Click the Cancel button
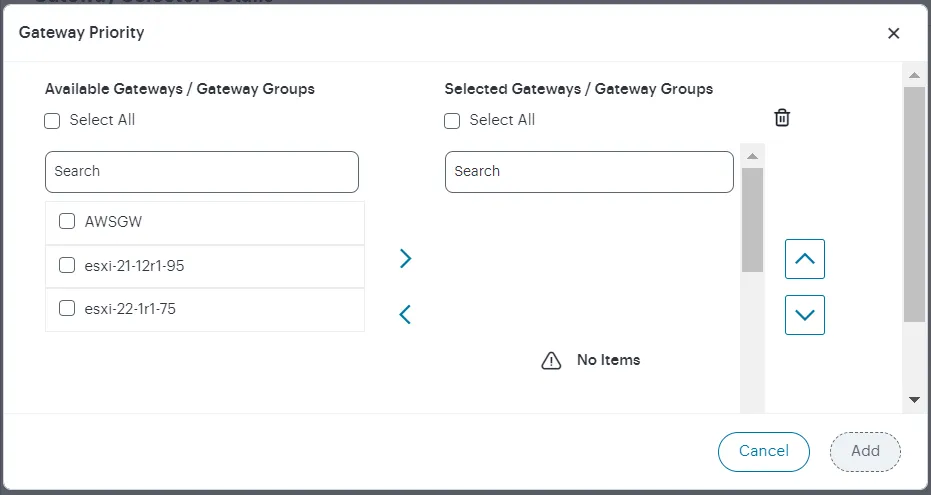The width and height of the screenshot is (931, 495). pos(764,451)
